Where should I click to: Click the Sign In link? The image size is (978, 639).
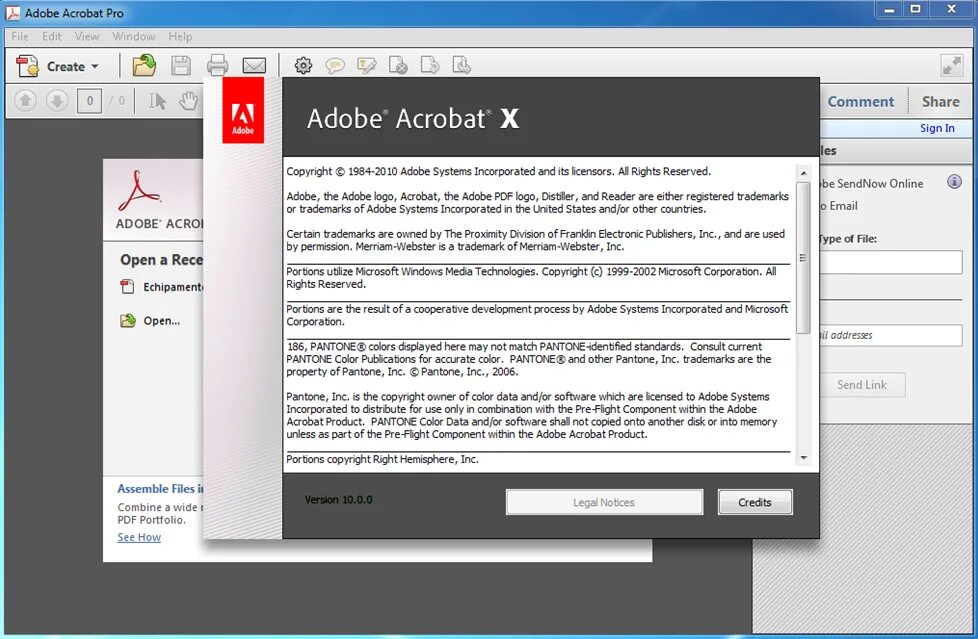(x=937, y=128)
